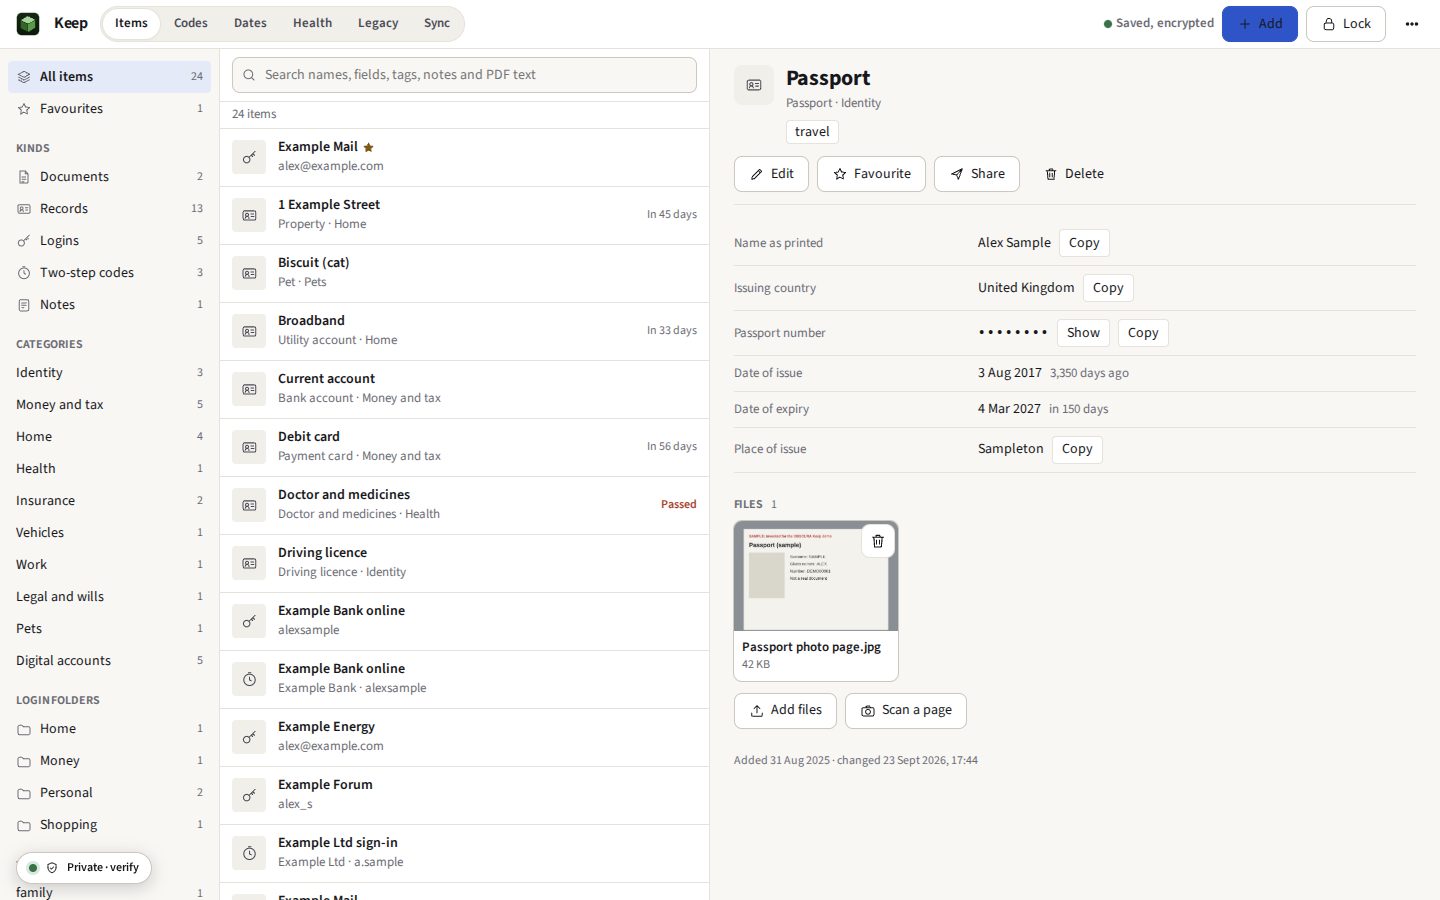Click the Example Mail key icon

click(x=250, y=157)
